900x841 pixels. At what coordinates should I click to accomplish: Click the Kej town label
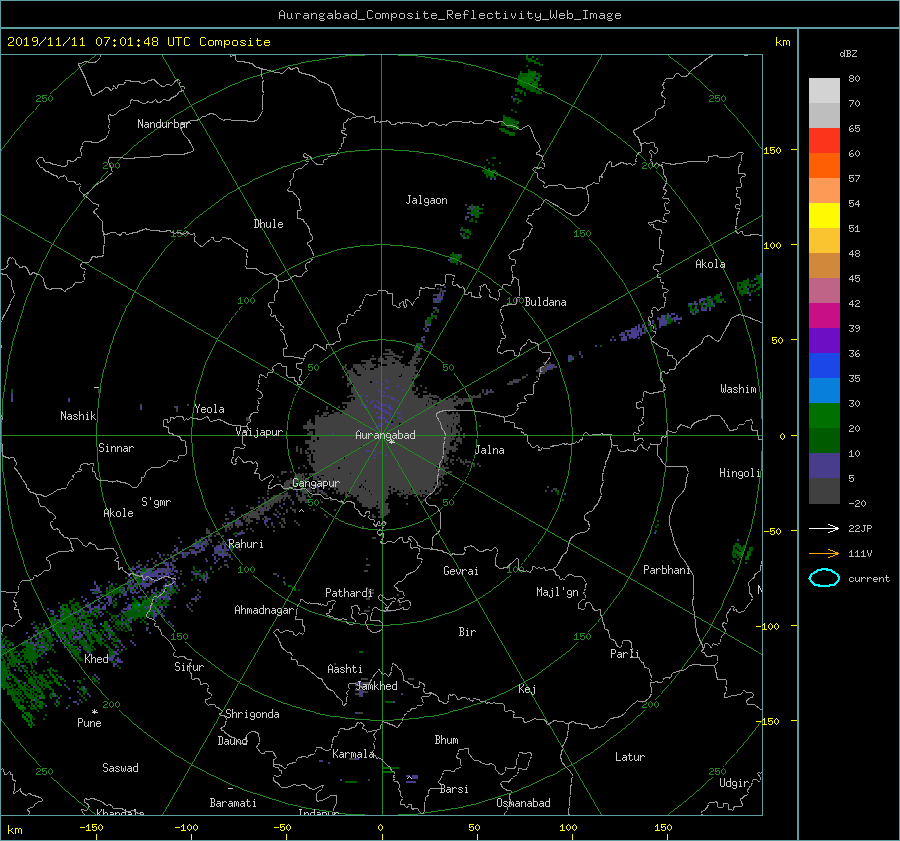[x=527, y=689]
